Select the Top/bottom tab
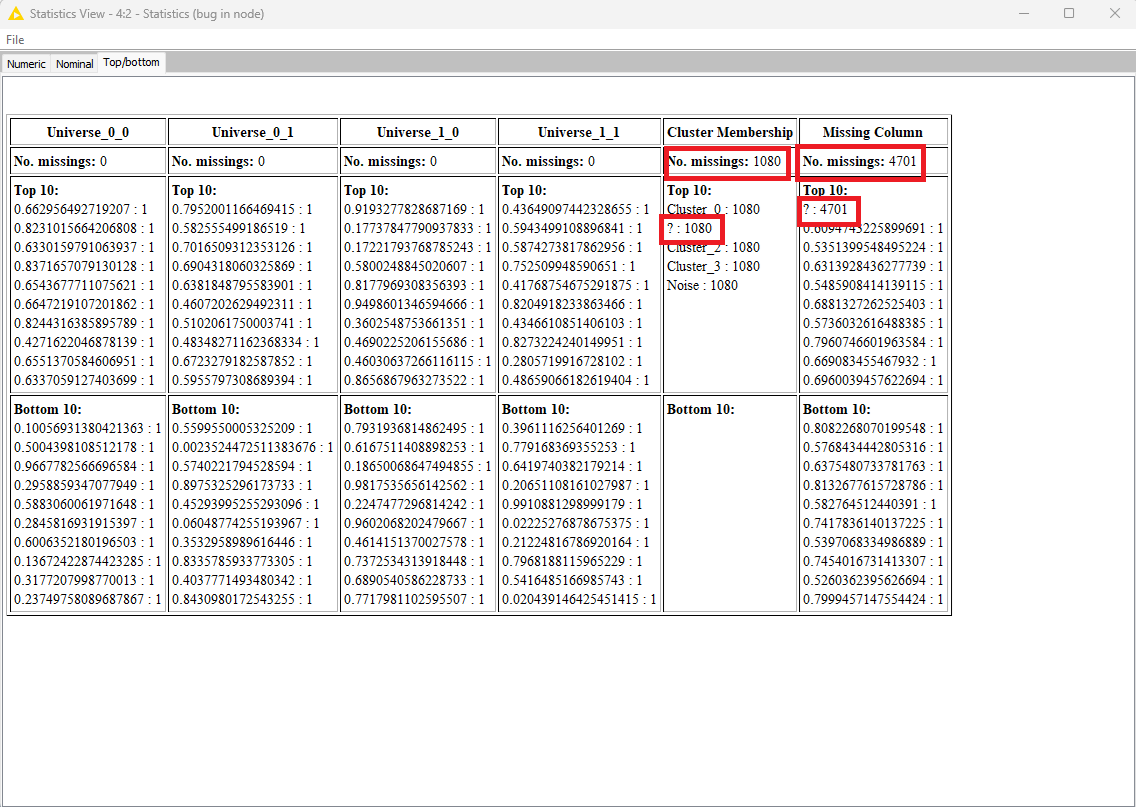 pyautogui.click(x=131, y=62)
